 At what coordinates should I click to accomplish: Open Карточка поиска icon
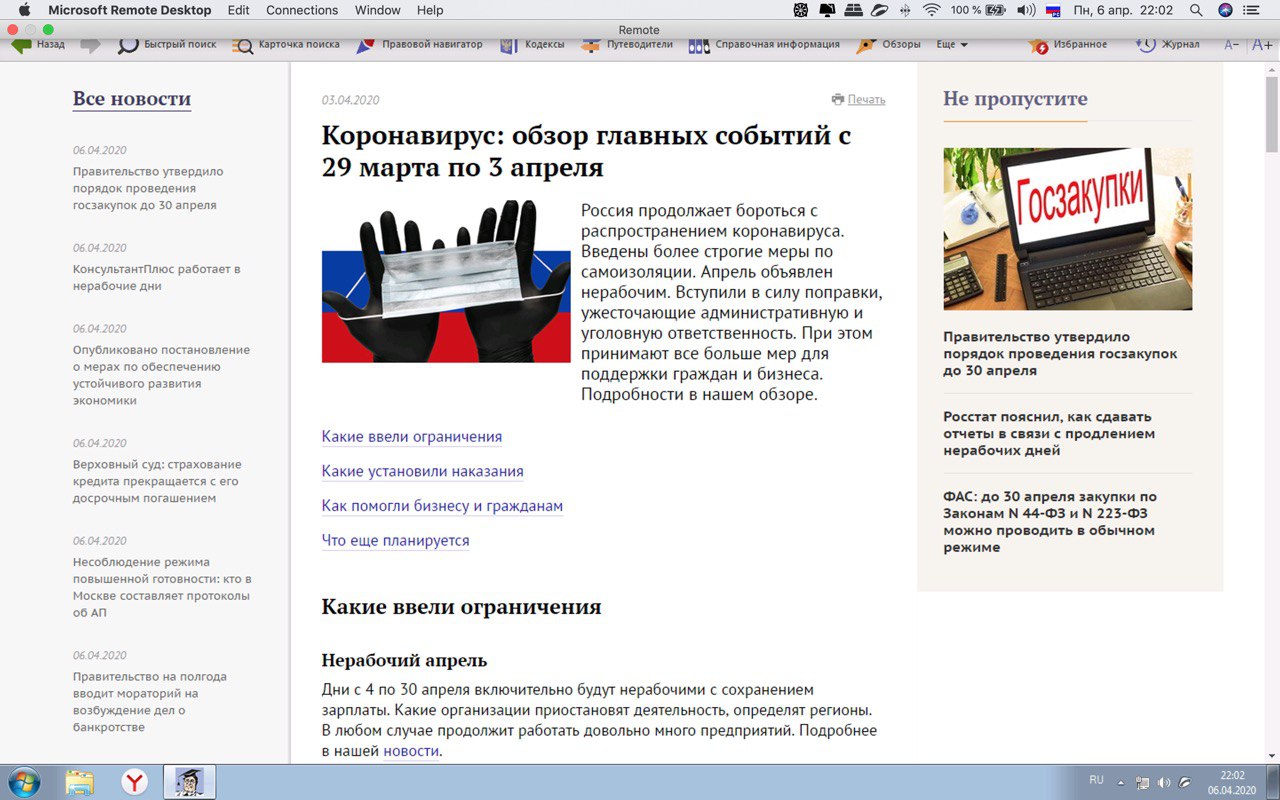(x=243, y=45)
